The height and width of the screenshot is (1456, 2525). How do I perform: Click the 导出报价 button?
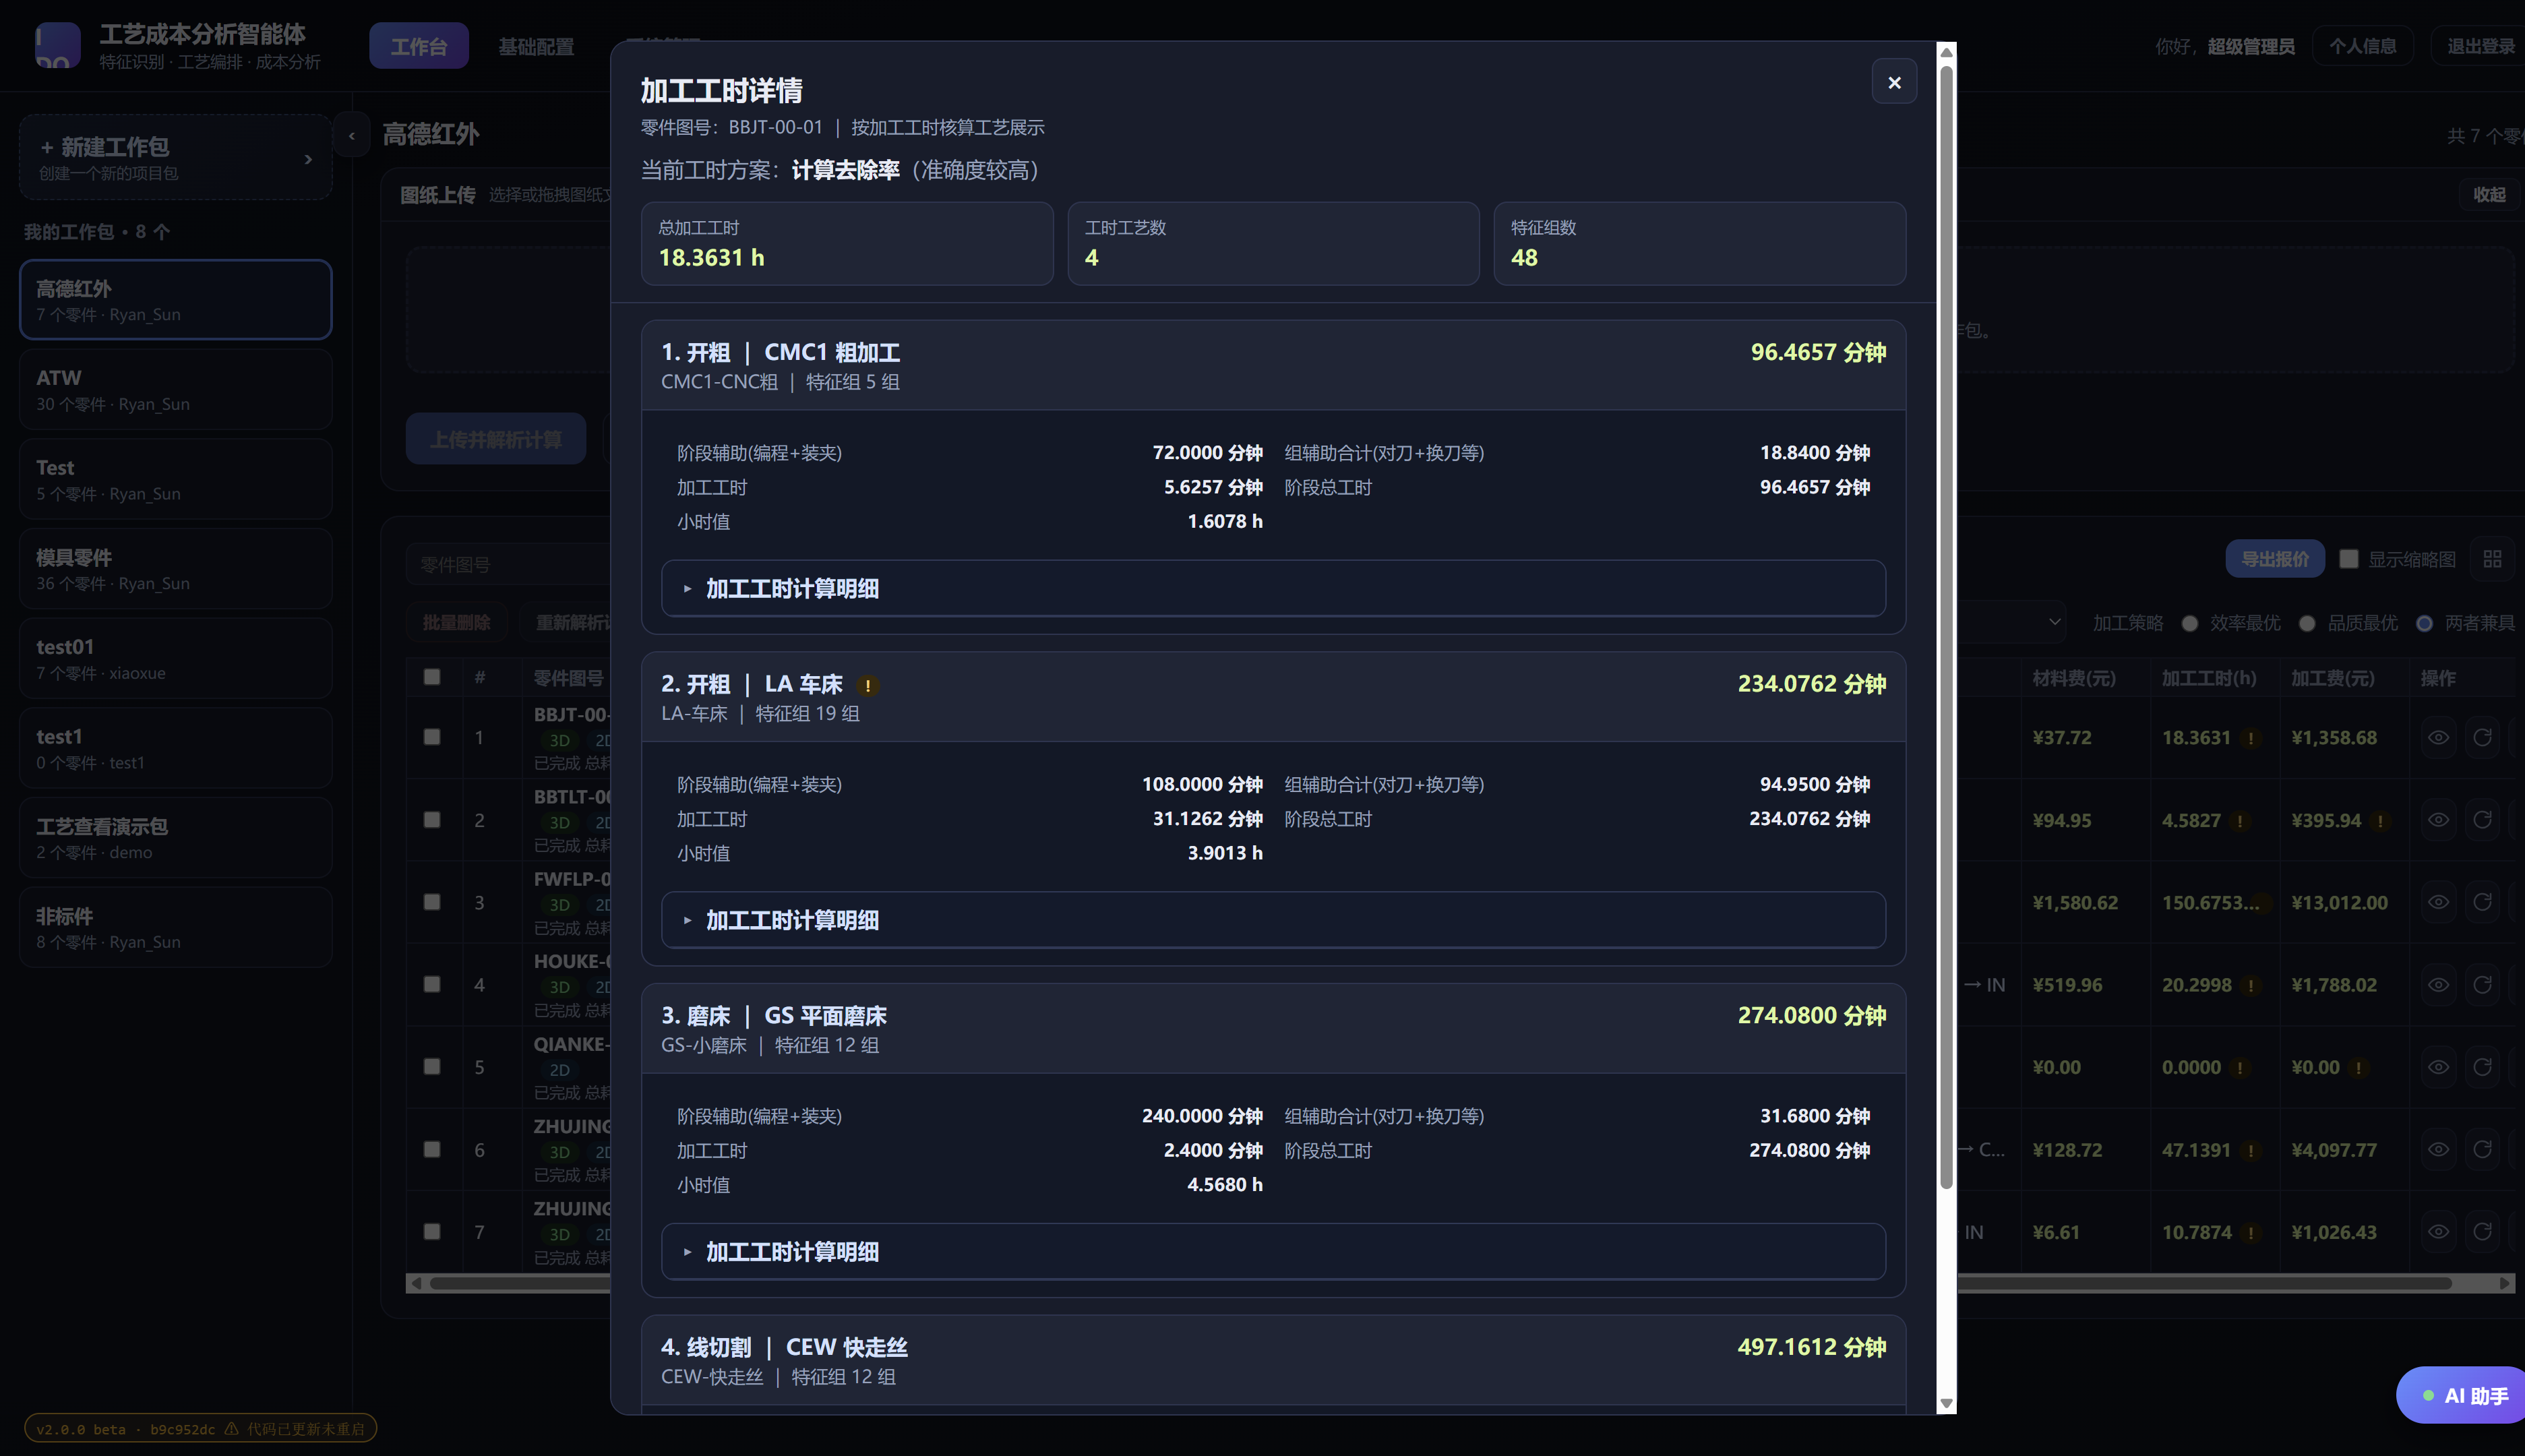coord(2274,559)
